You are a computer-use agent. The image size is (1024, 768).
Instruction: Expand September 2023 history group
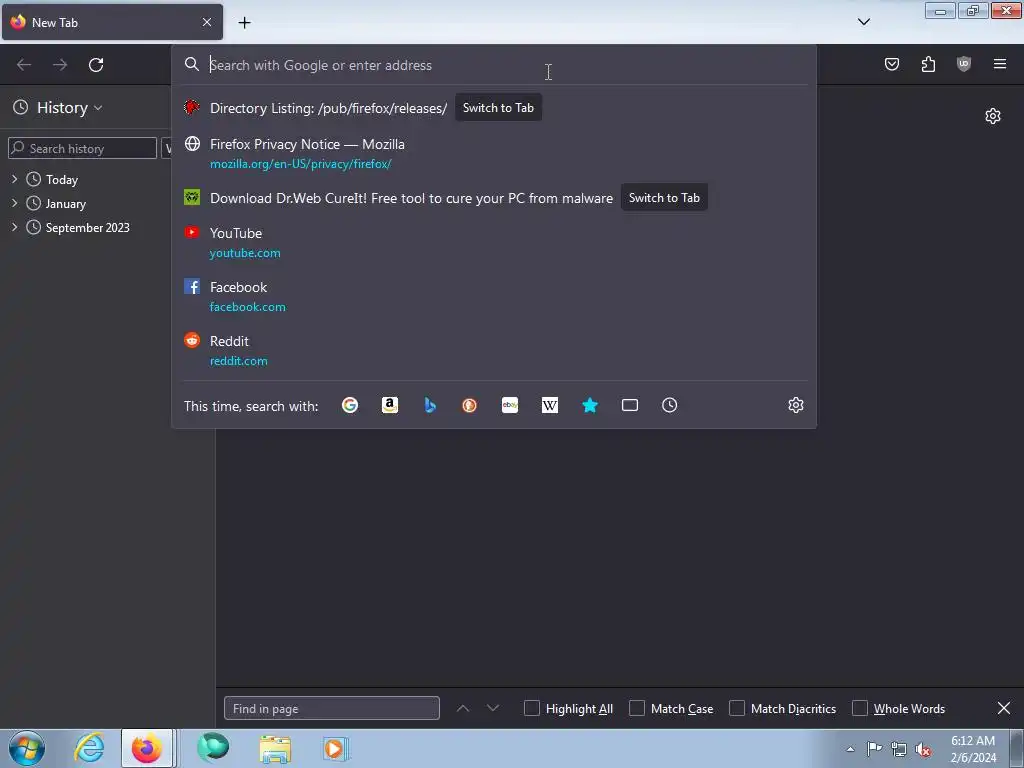click(x=14, y=227)
